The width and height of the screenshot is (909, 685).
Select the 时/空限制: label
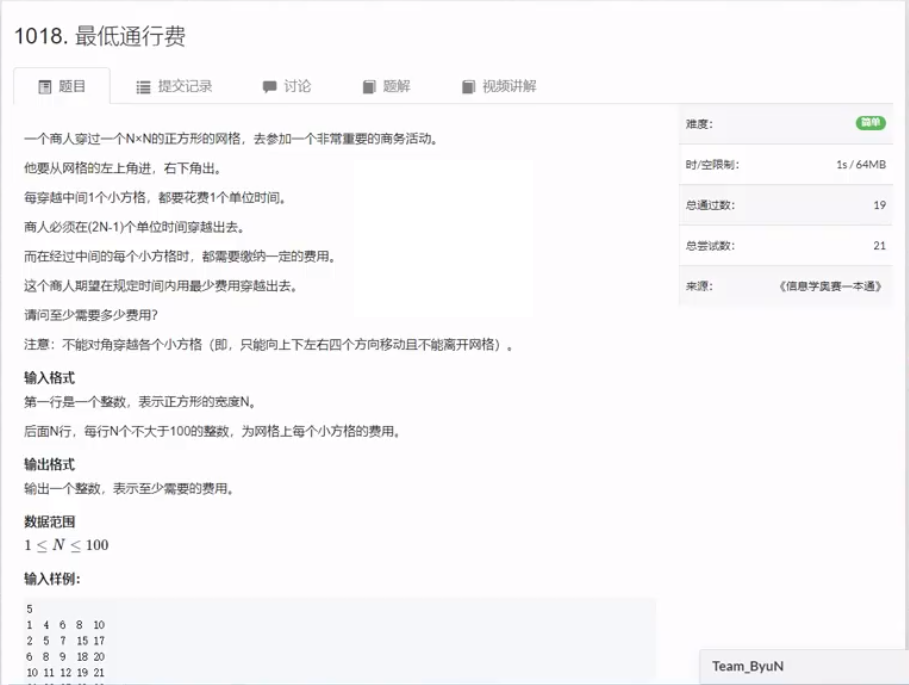click(712, 165)
